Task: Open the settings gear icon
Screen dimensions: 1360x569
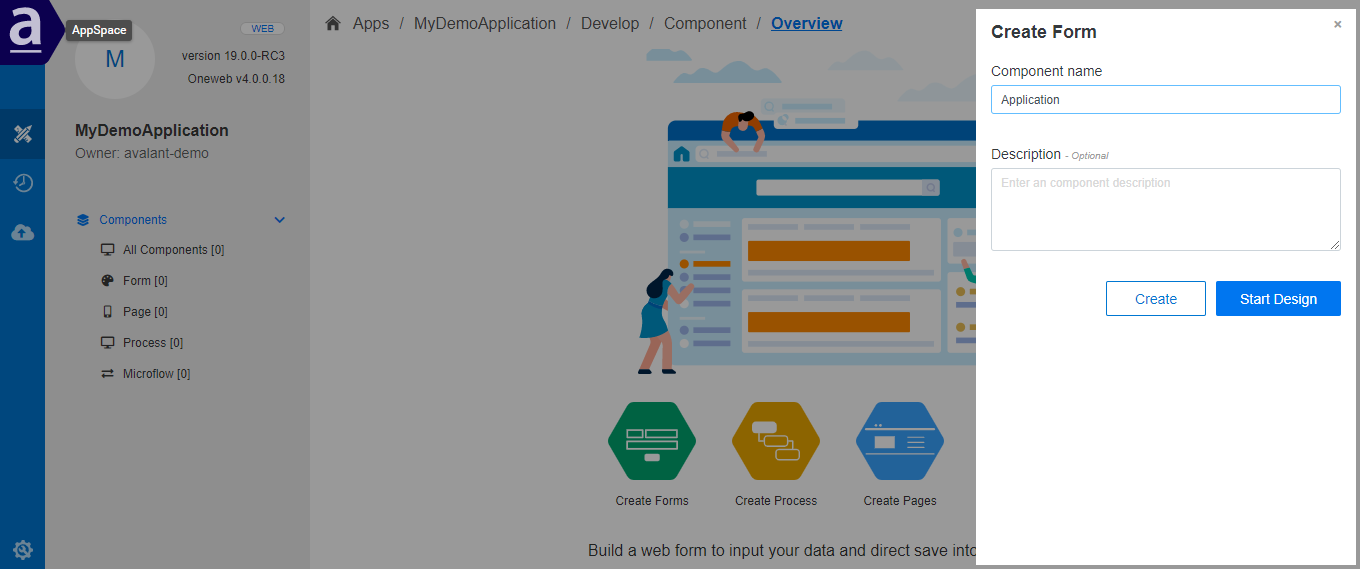Action: (22, 549)
